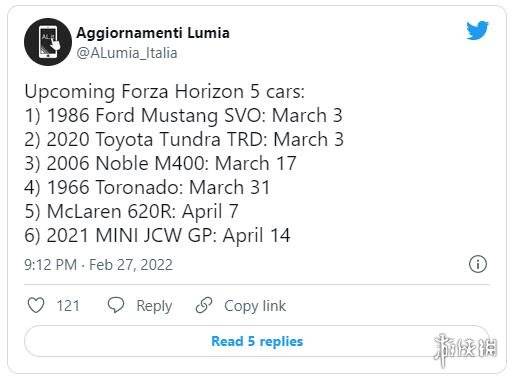Viewport: 512px width, 378px height.
Task: Visit the @ALumia_Italia handle
Action: (x=127, y=53)
